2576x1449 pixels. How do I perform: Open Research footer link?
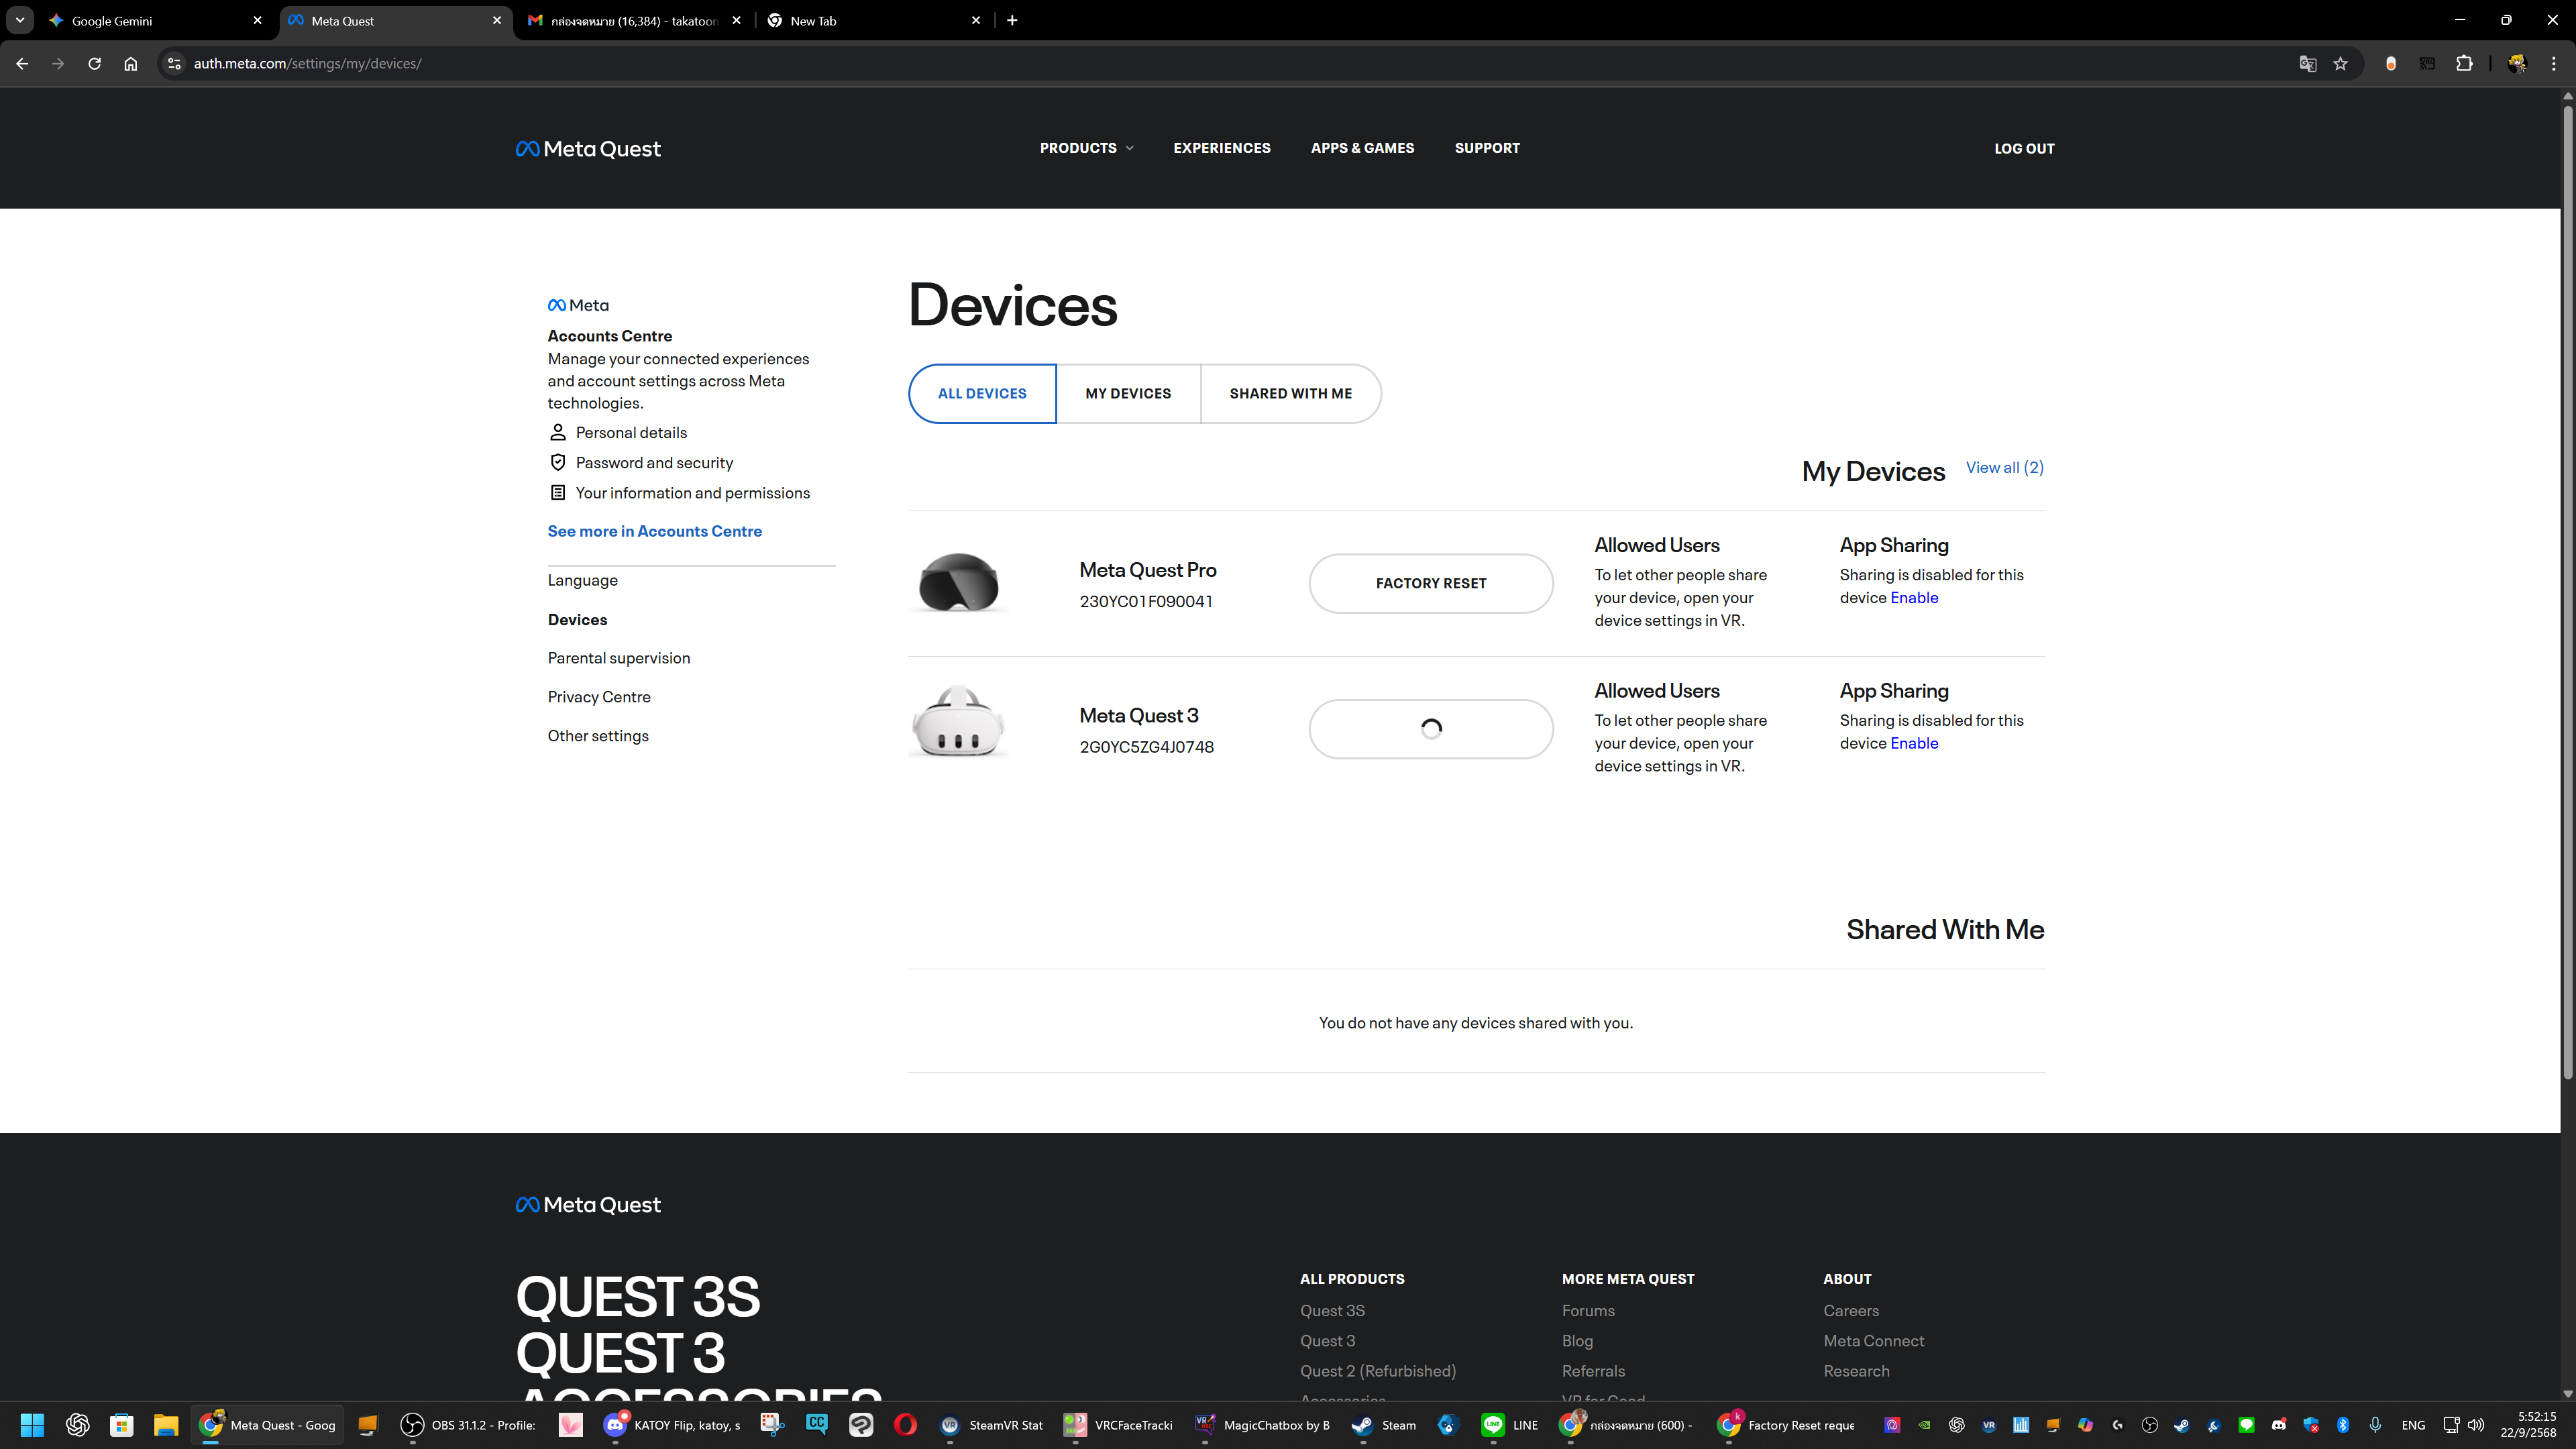[1856, 1371]
